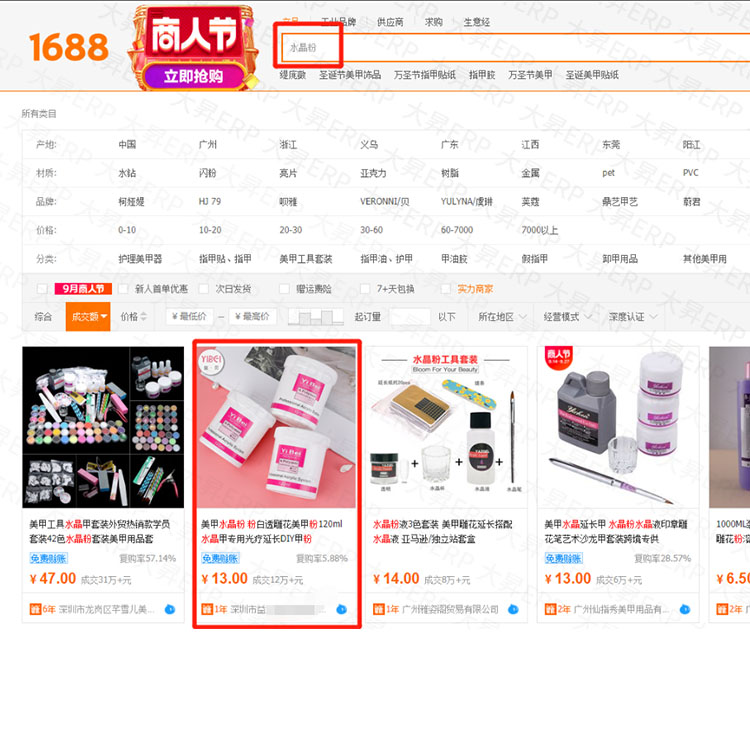
Task: Click the 1688 logo
Action: (69, 47)
